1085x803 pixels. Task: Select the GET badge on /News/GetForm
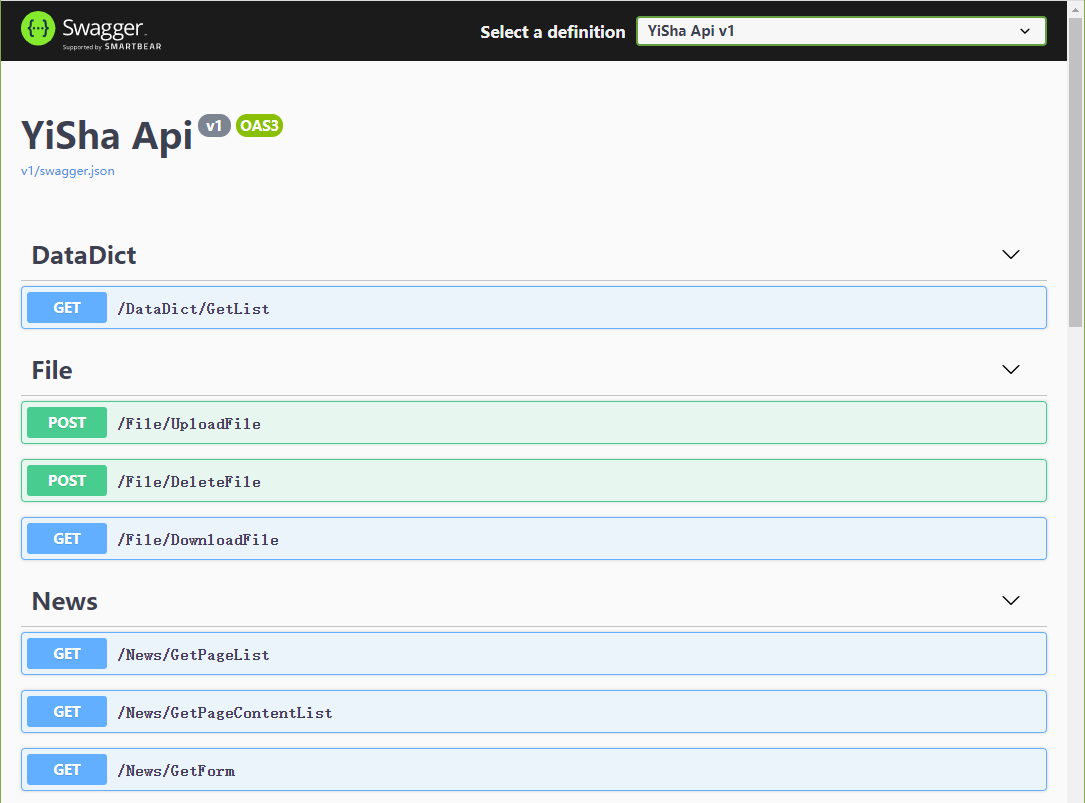click(x=66, y=769)
